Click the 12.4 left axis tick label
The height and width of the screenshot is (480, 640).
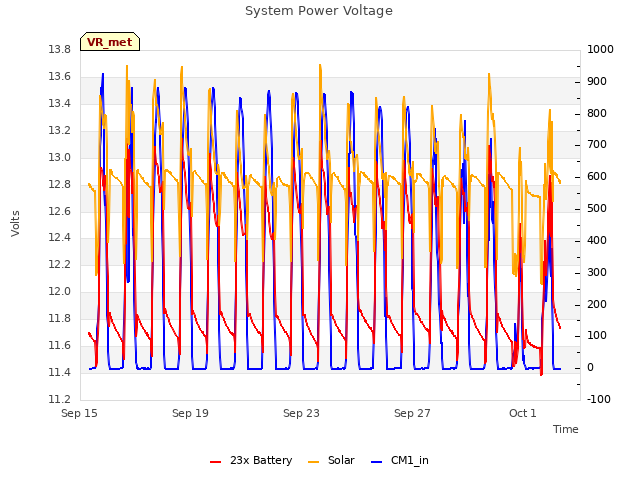(x=60, y=238)
